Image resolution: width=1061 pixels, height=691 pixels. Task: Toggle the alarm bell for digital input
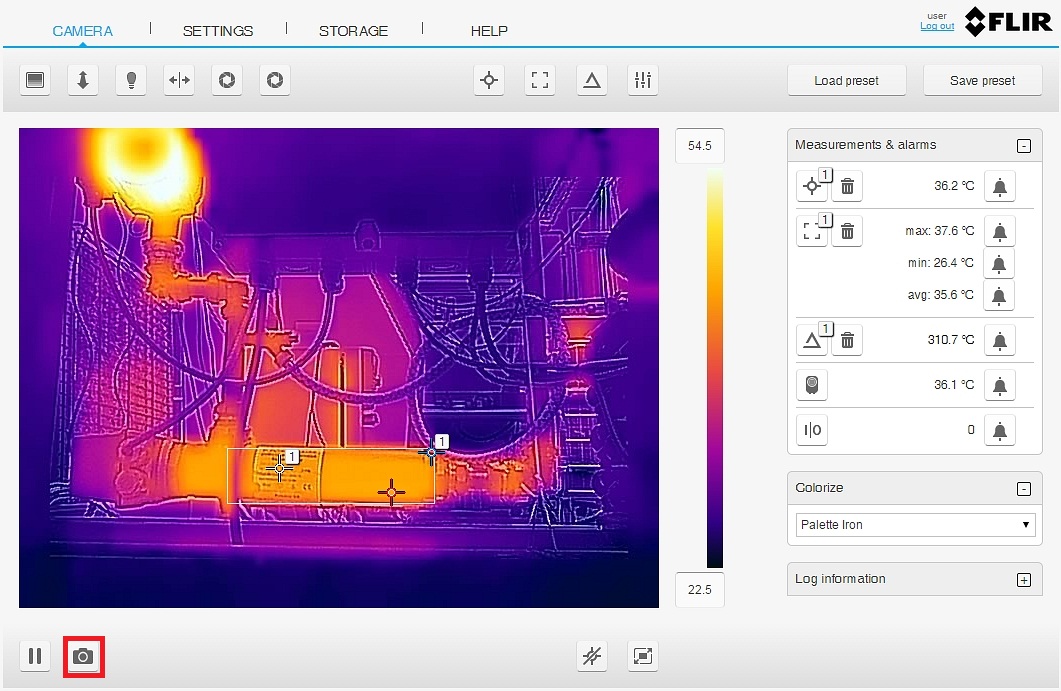click(999, 430)
